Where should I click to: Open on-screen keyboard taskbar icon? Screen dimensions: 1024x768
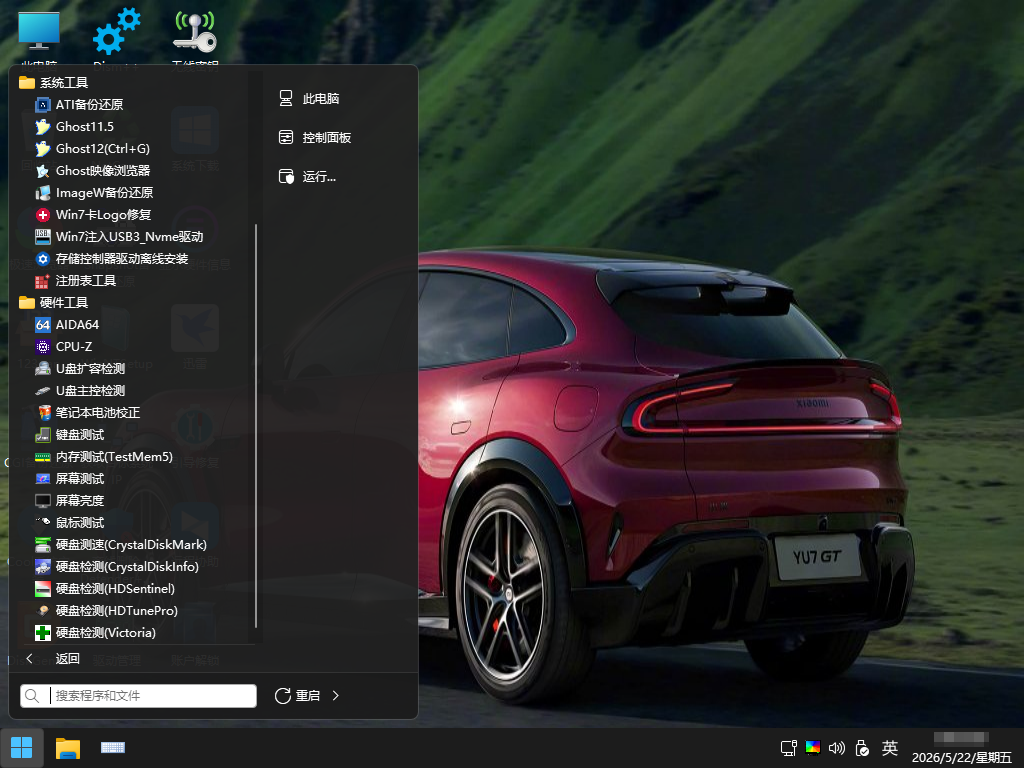point(113,748)
